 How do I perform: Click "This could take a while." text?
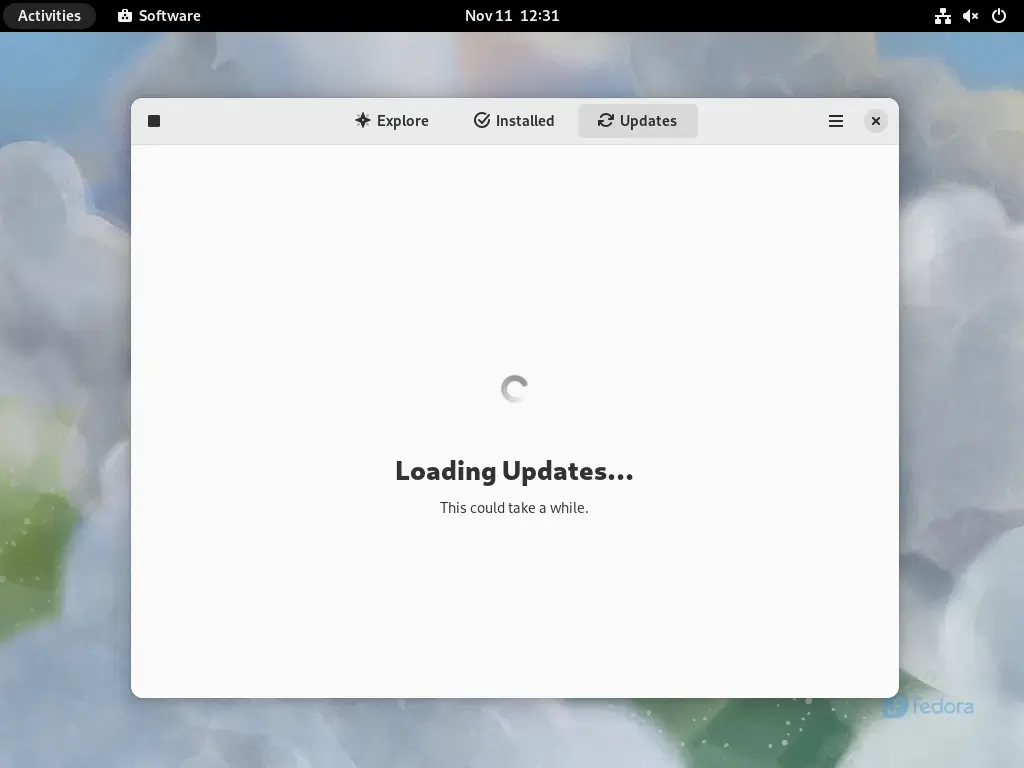tap(514, 507)
